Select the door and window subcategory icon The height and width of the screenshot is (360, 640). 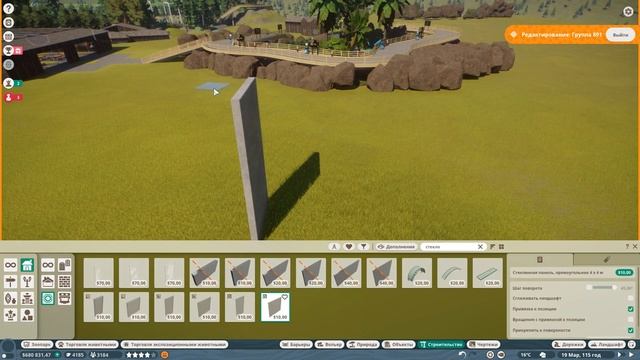[64, 265]
